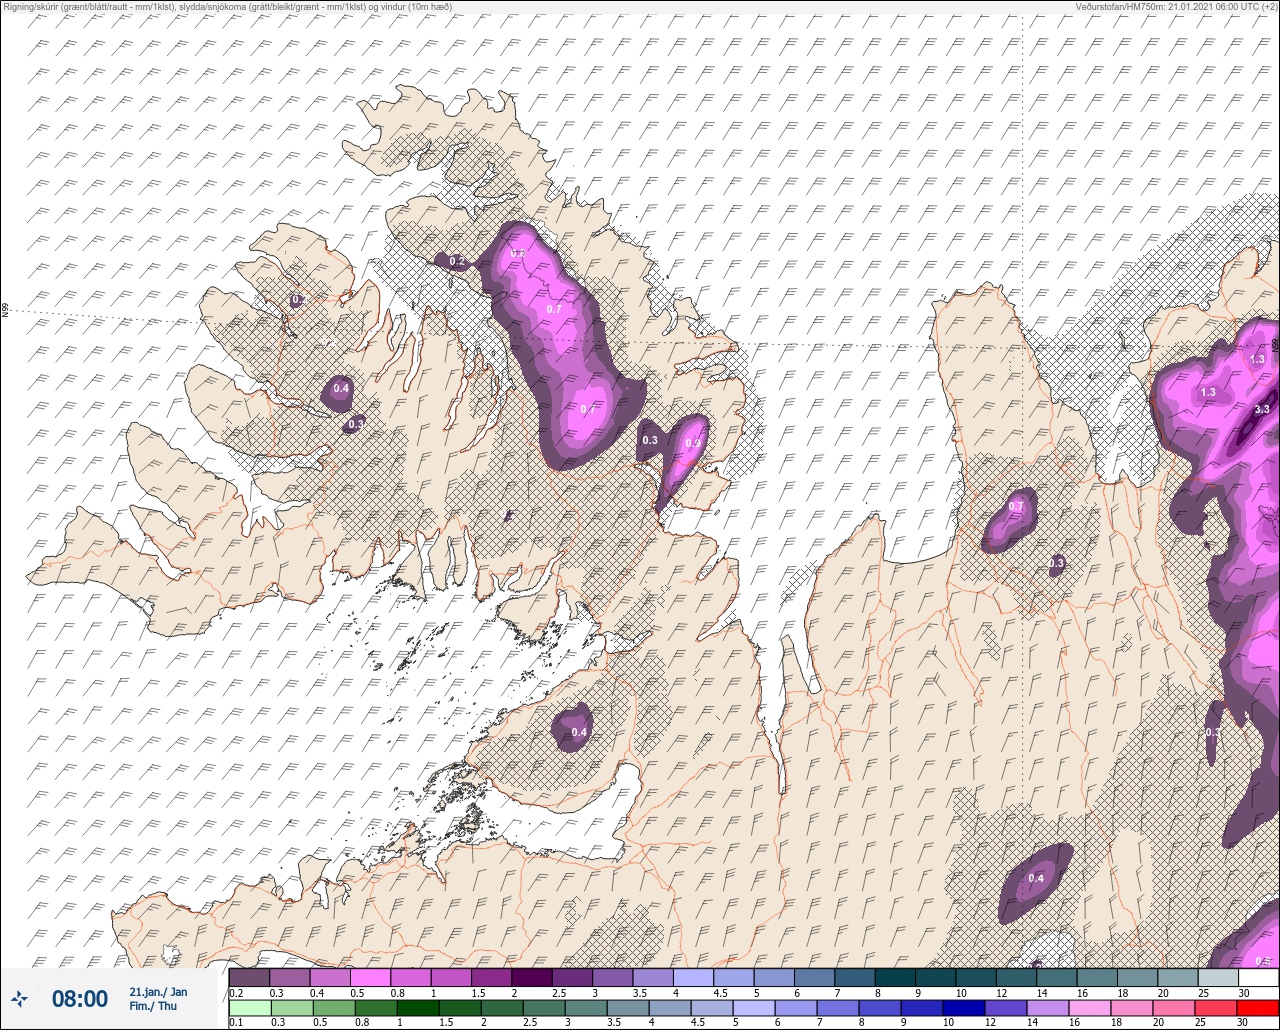Pick the upper legend swatch labeled 20
The width and height of the screenshot is (1280, 1030).
[1178, 977]
